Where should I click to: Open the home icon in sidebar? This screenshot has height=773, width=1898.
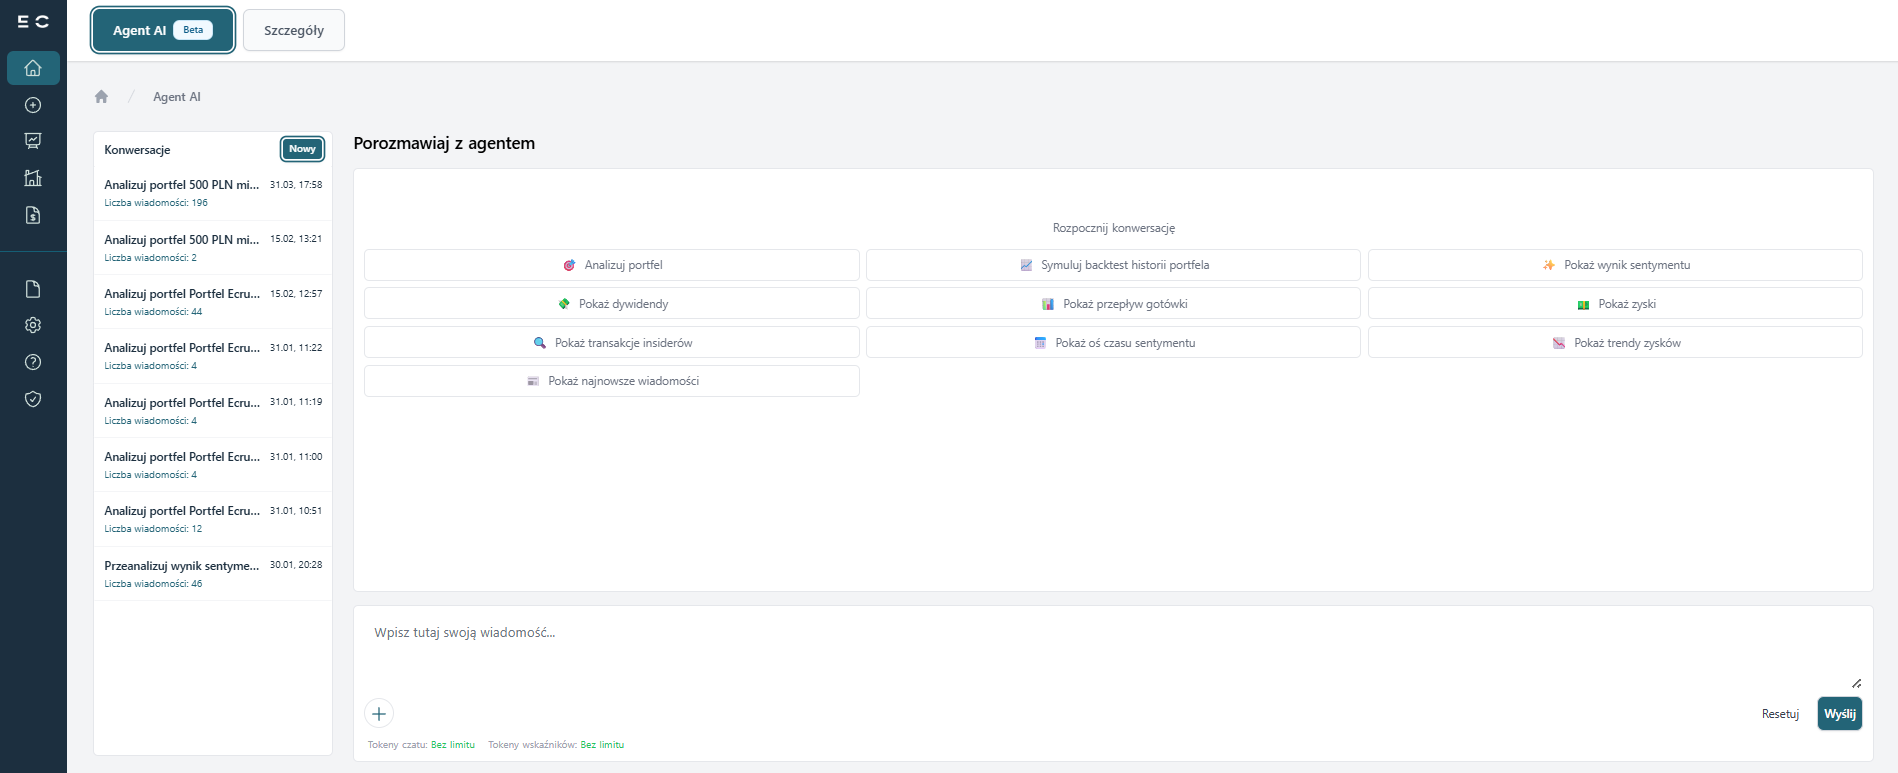[33, 68]
